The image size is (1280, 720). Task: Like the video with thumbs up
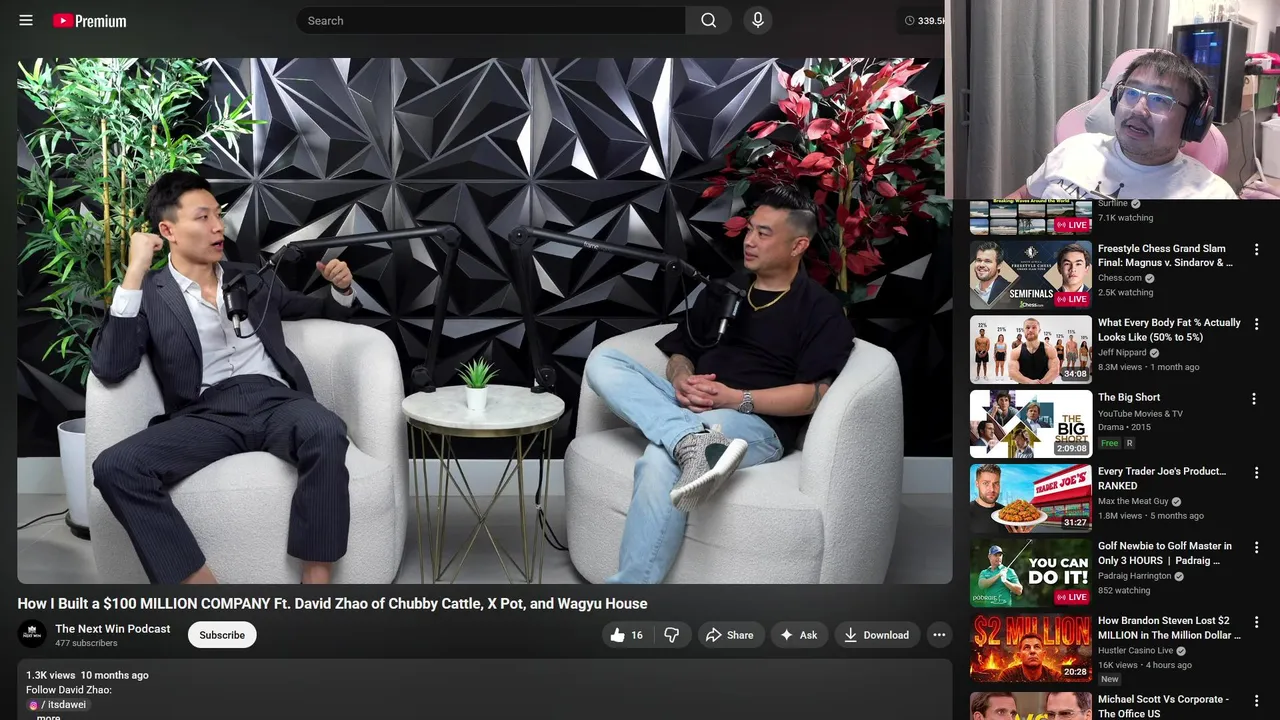tap(626, 635)
